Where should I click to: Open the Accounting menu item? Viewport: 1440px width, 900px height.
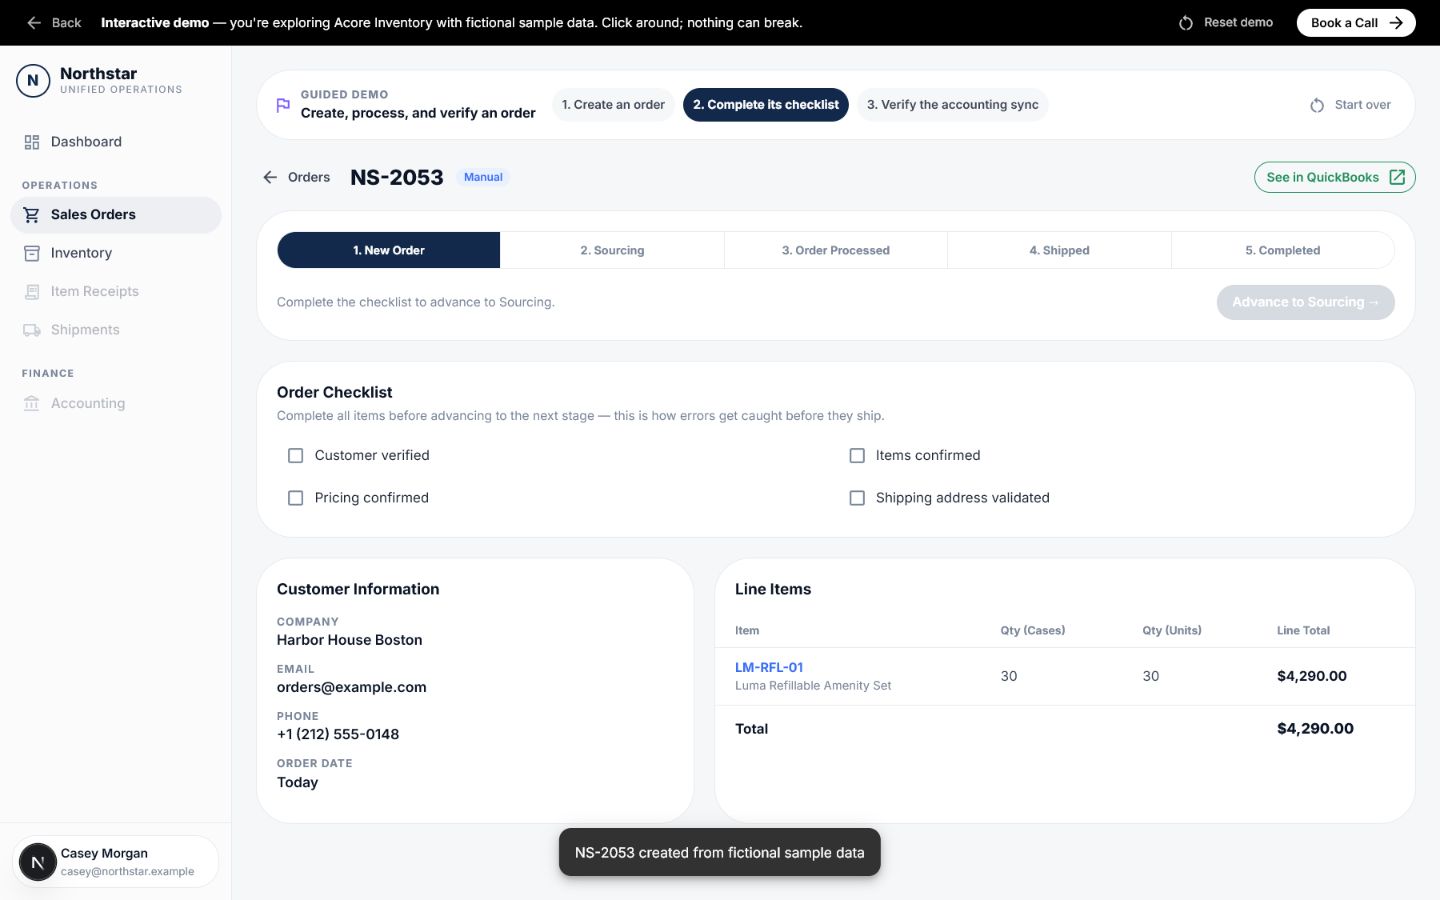[116, 403]
